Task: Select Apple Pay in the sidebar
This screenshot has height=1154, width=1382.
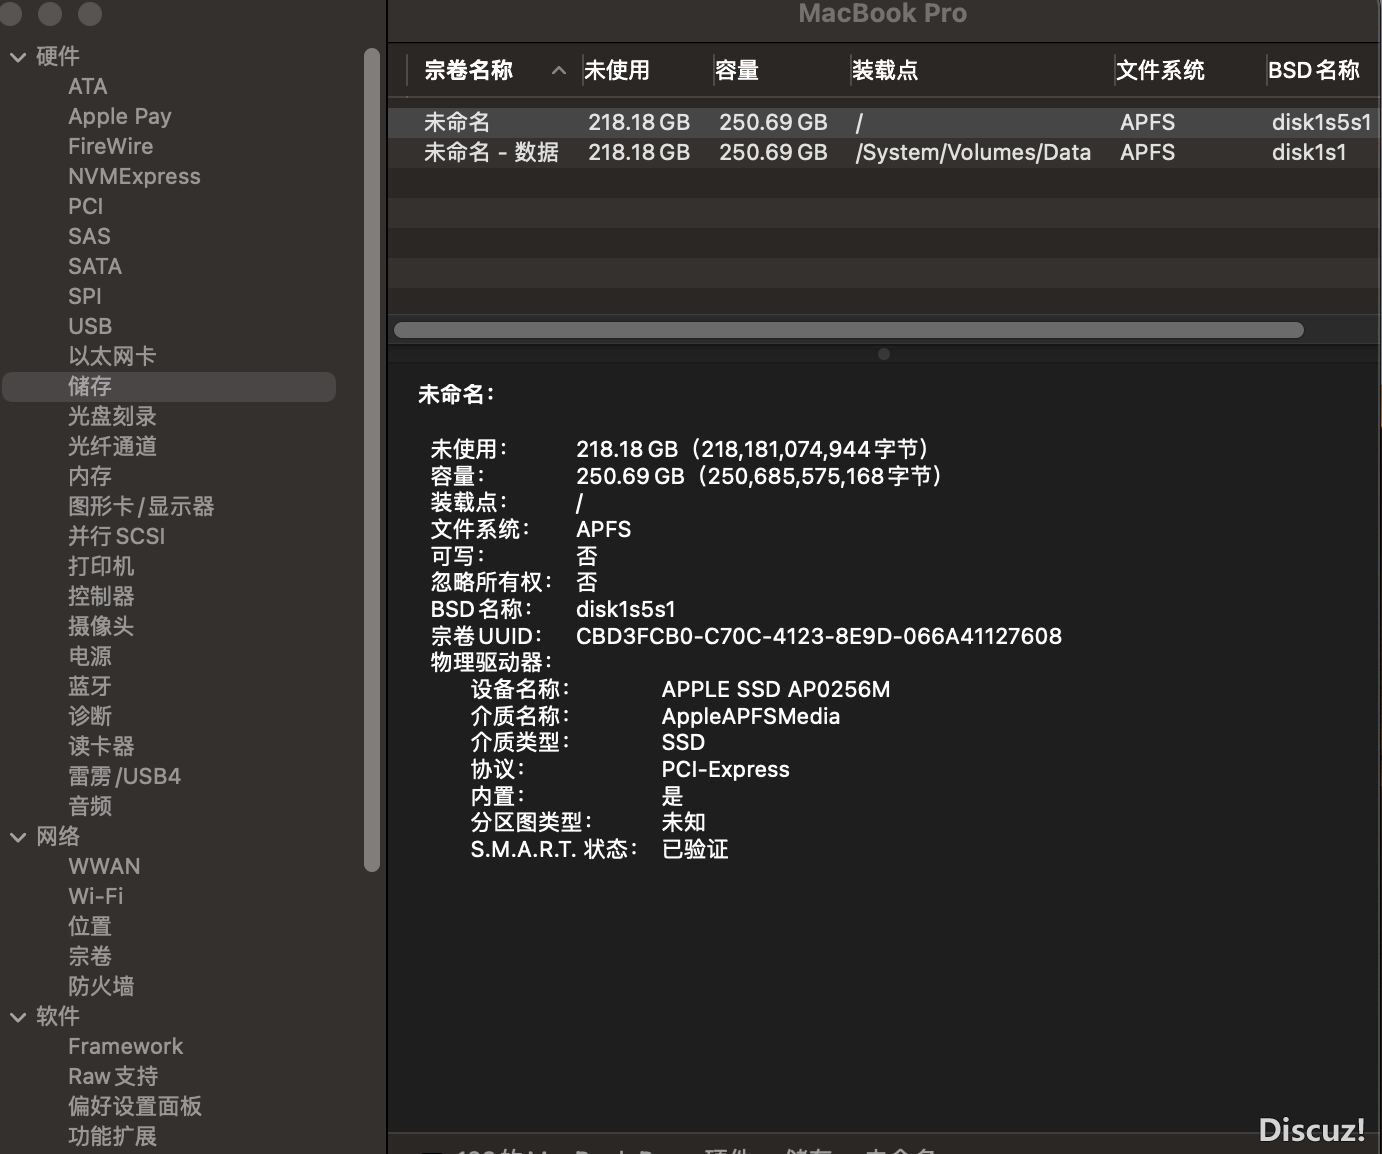Action: click(x=120, y=117)
